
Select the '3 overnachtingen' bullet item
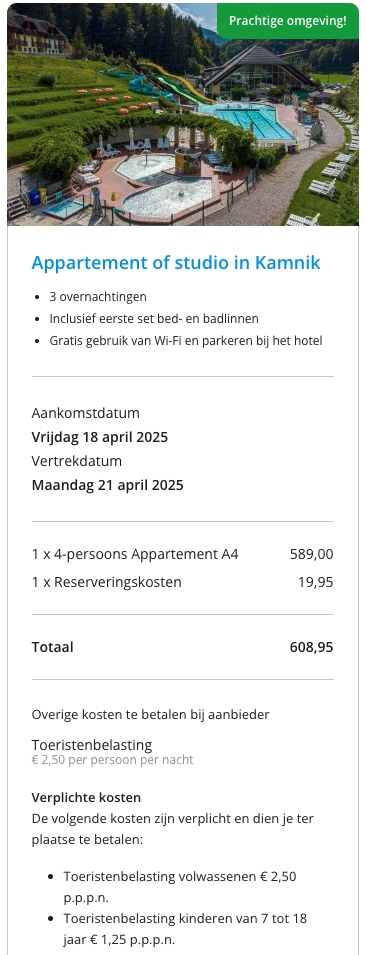[x=98, y=297]
